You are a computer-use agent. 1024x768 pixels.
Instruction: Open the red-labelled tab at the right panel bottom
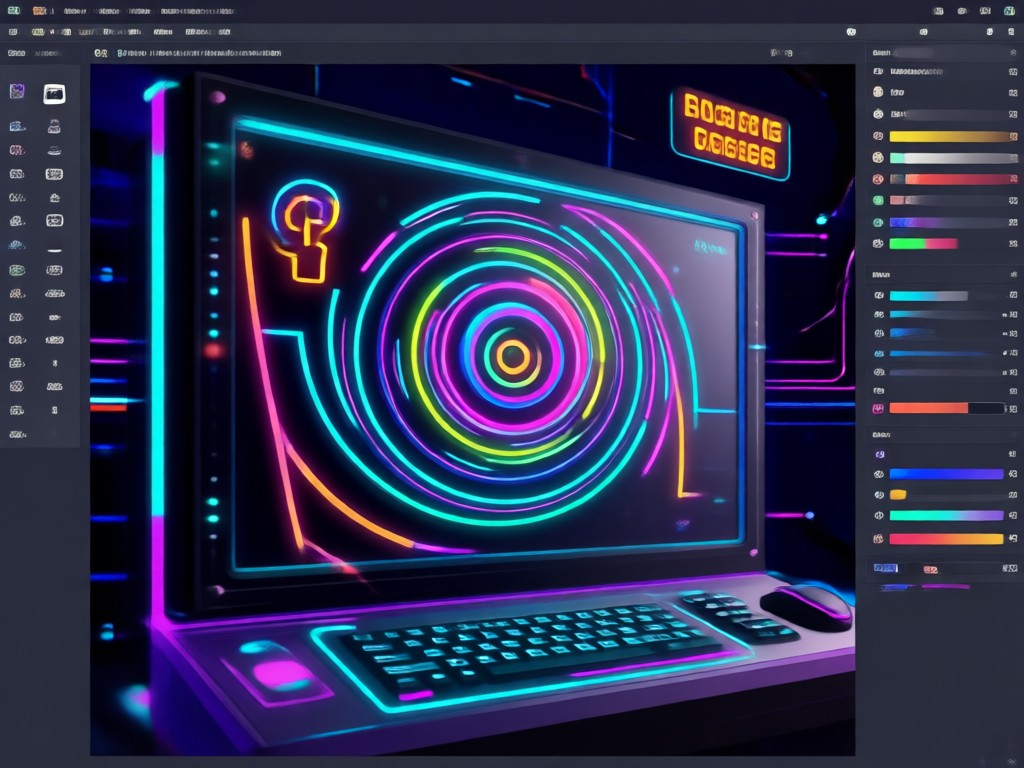(931, 569)
